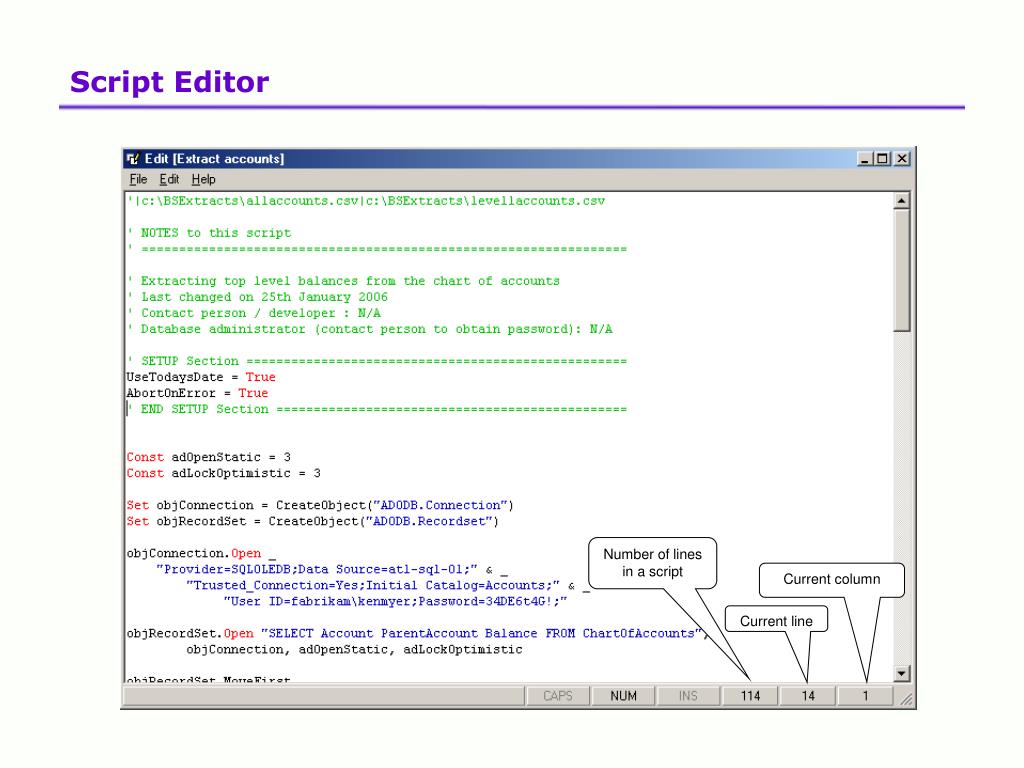Click the line count value 114
1024x768 pixels.
pos(750,696)
